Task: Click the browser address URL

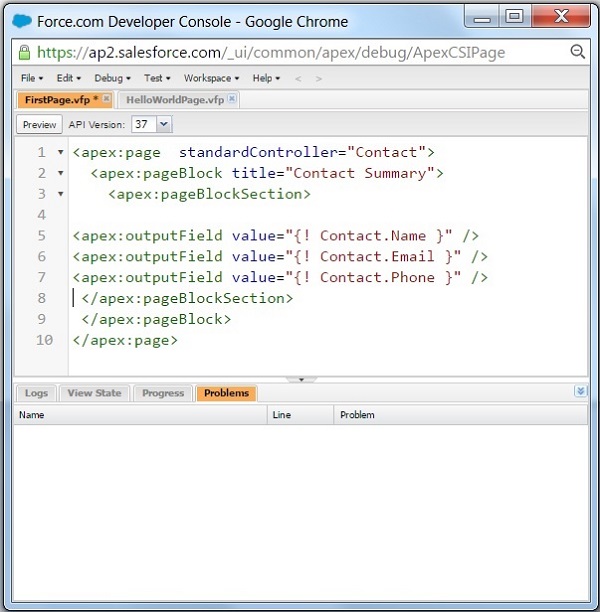Action: (271, 52)
